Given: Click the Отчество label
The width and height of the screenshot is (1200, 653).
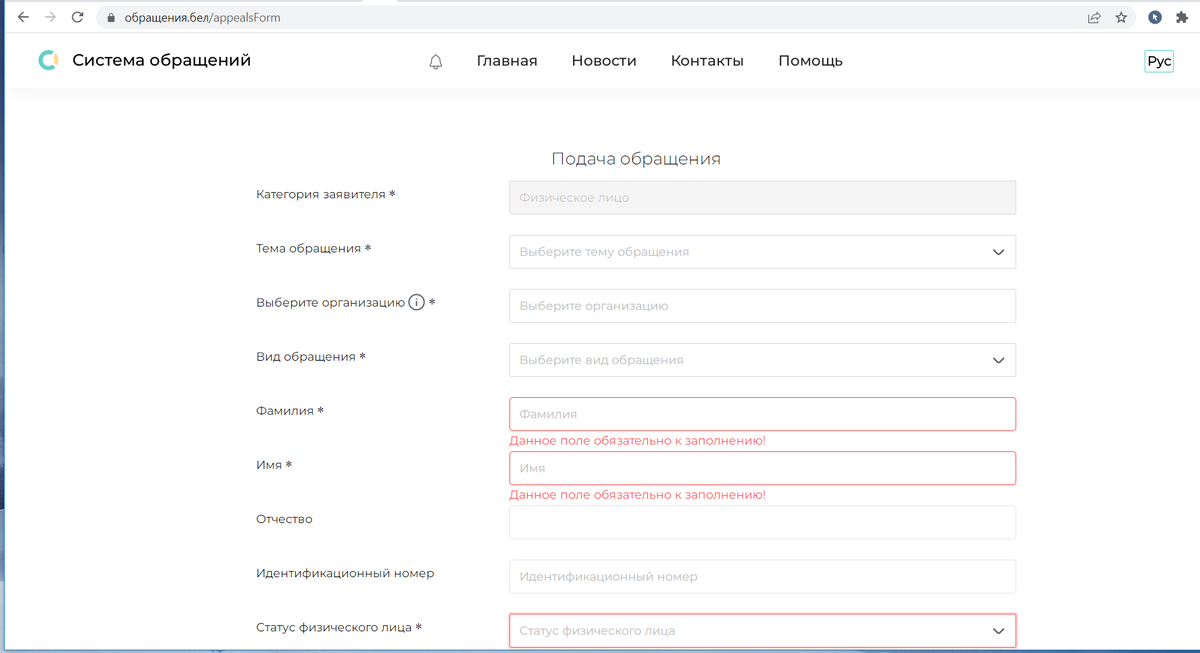Looking at the screenshot, I should [284, 519].
